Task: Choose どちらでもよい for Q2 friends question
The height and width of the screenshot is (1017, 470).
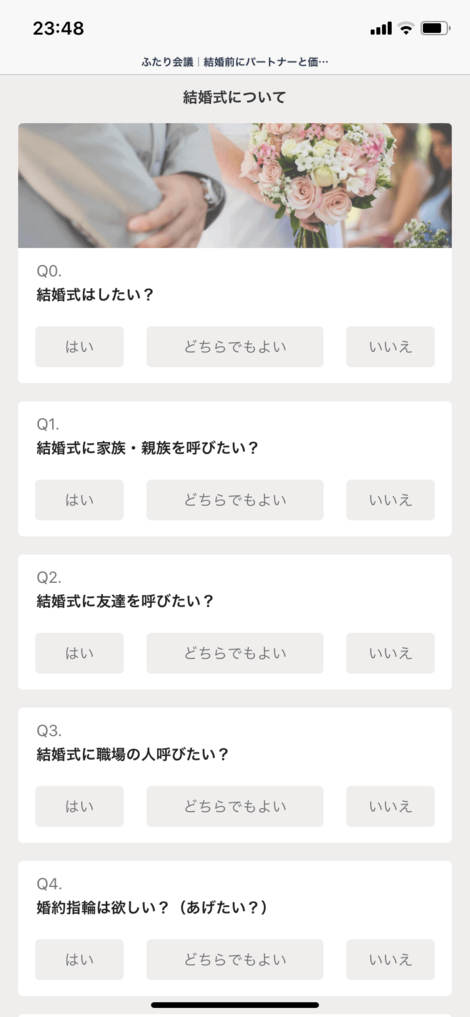Action: pos(235,653)
